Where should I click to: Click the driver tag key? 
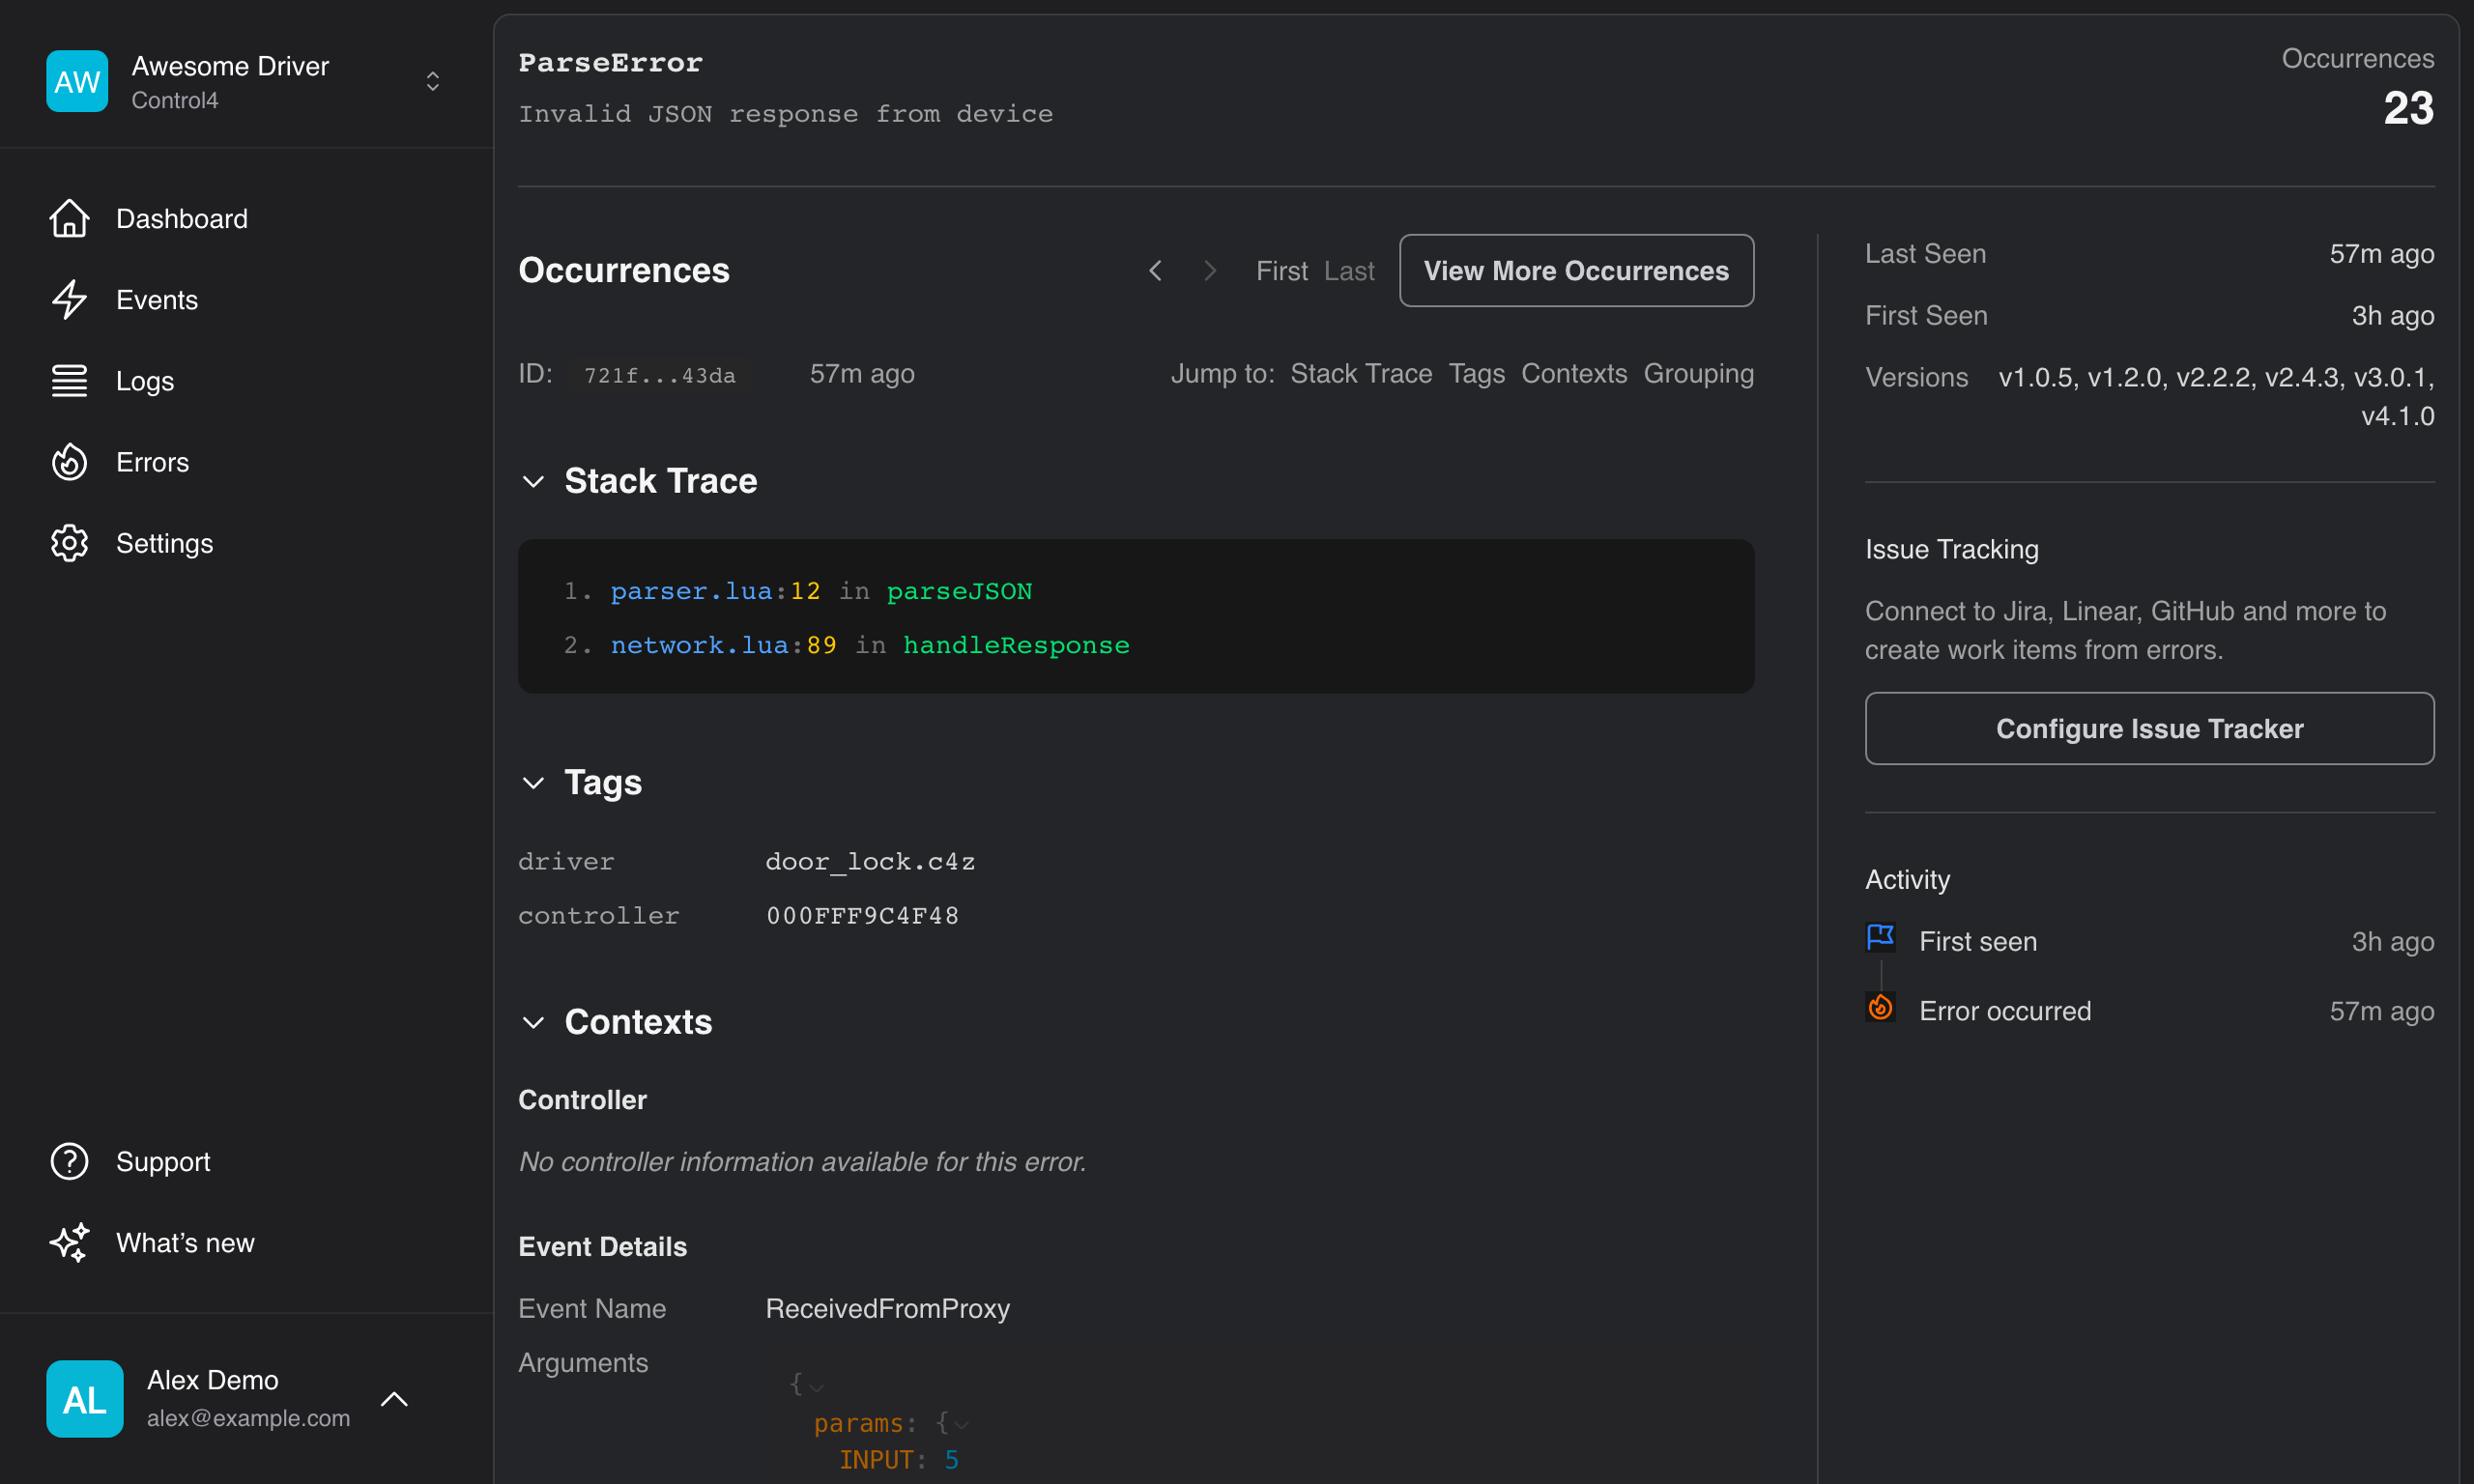coord(566,861)
